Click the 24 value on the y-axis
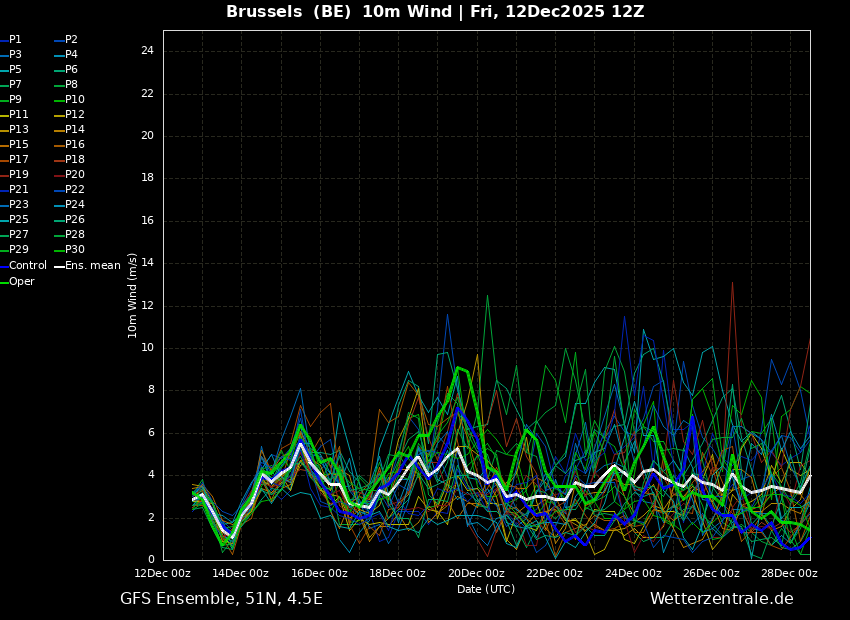Image resolution: width=850 pixels, height=620 pixels. 147,51
